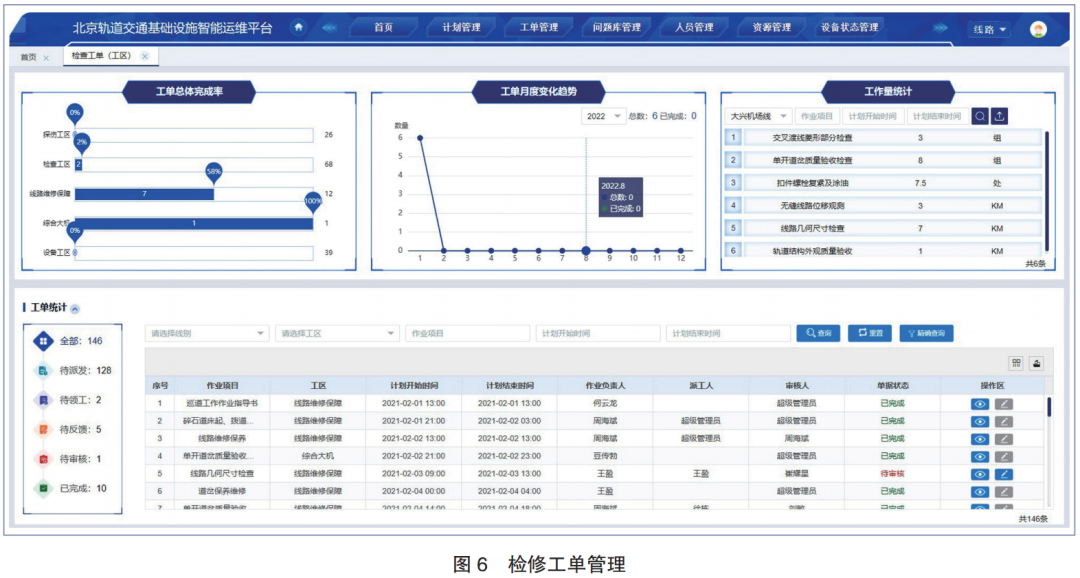Open the user avatar icon at top right
This screenshot has height=578, width=1080.
[x=1036, y=27]
